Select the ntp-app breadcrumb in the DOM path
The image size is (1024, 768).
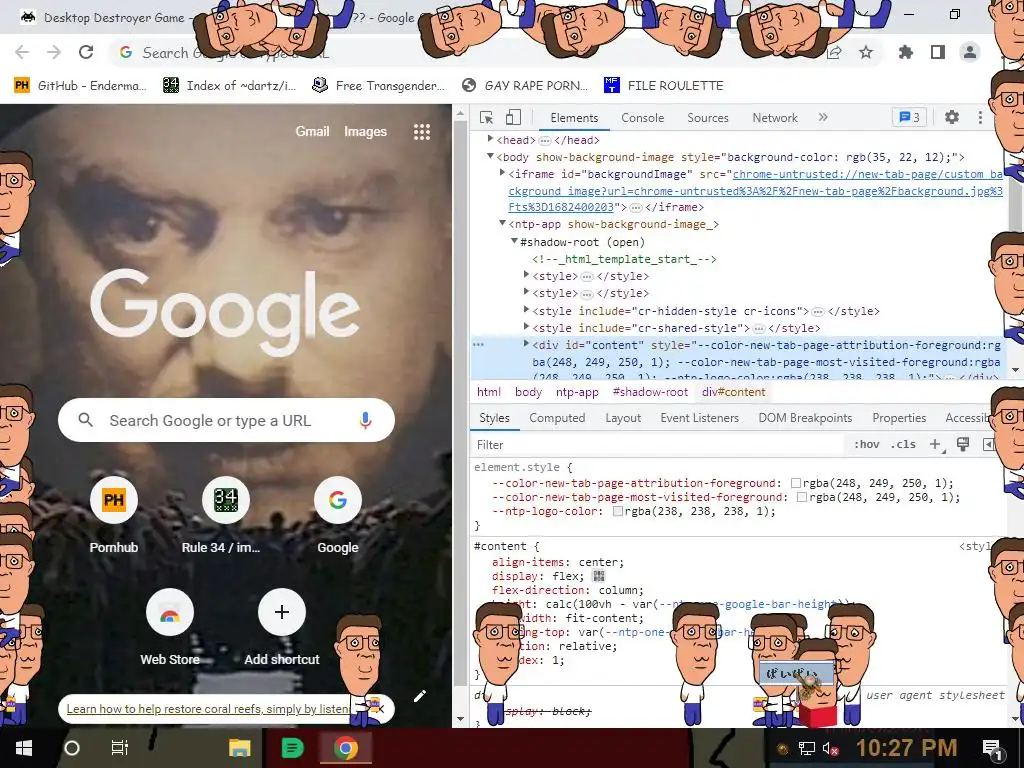577,392
